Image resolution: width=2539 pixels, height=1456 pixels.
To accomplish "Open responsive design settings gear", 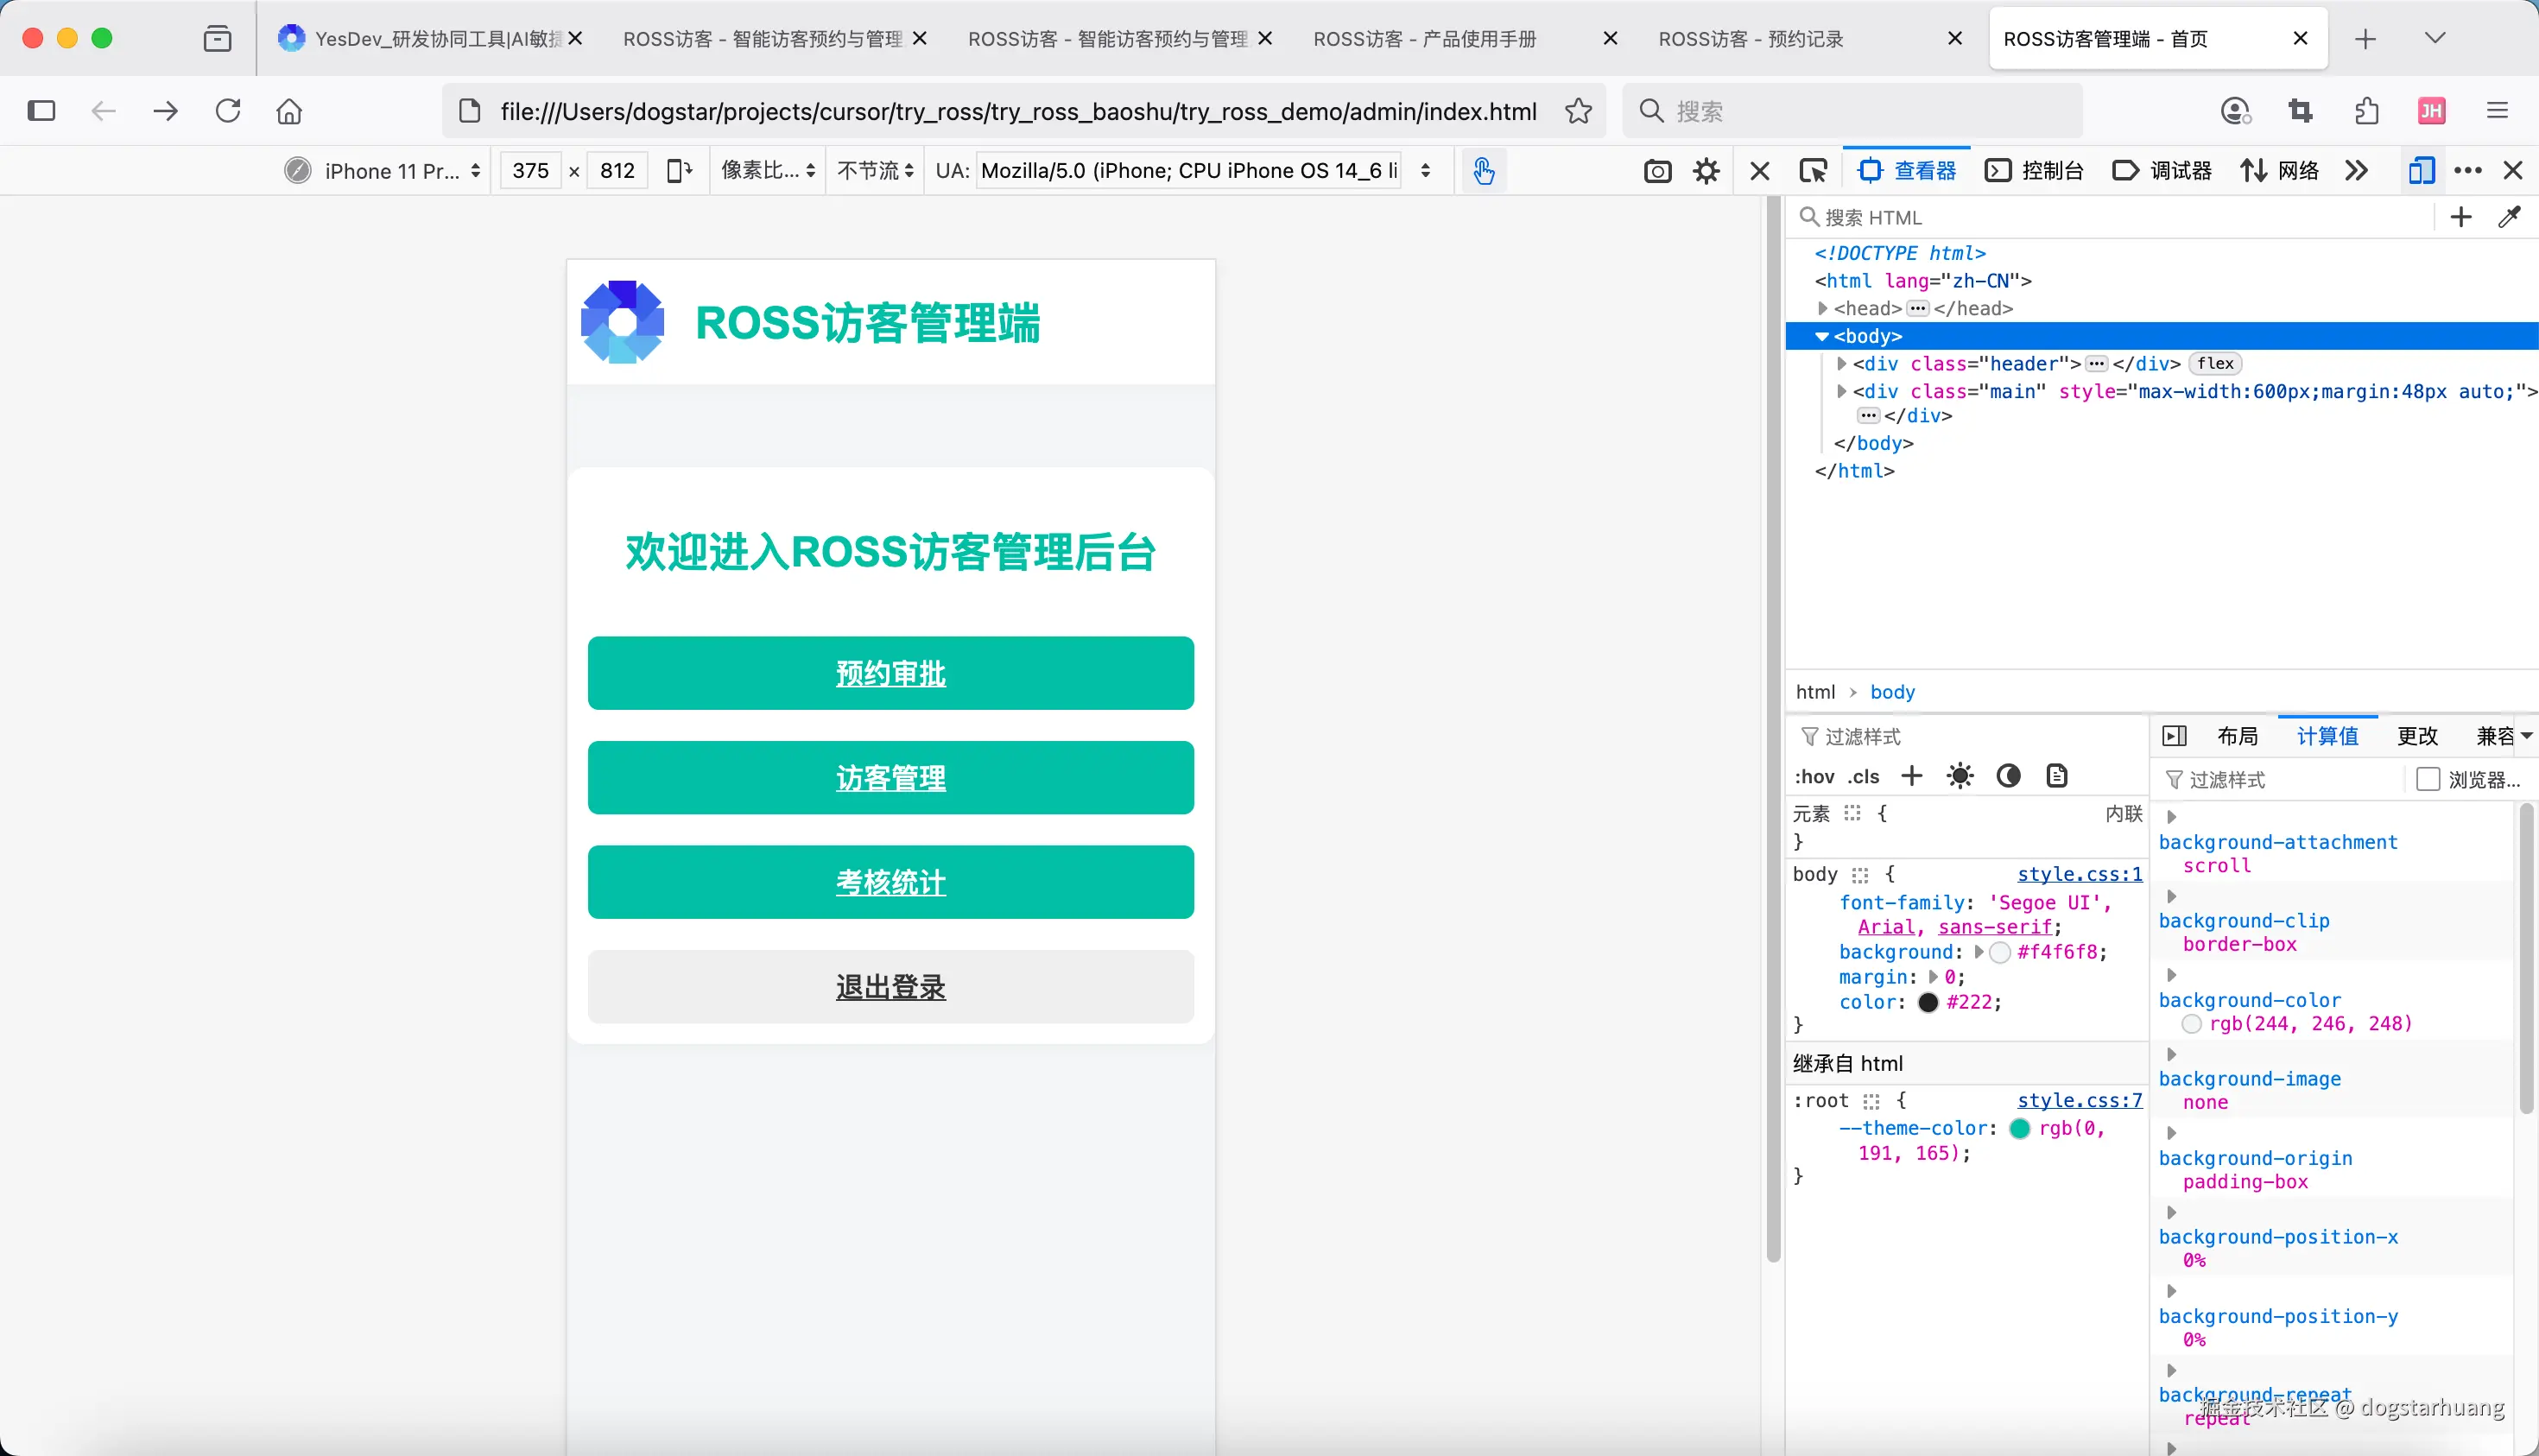I will (x=1706, y=171).
